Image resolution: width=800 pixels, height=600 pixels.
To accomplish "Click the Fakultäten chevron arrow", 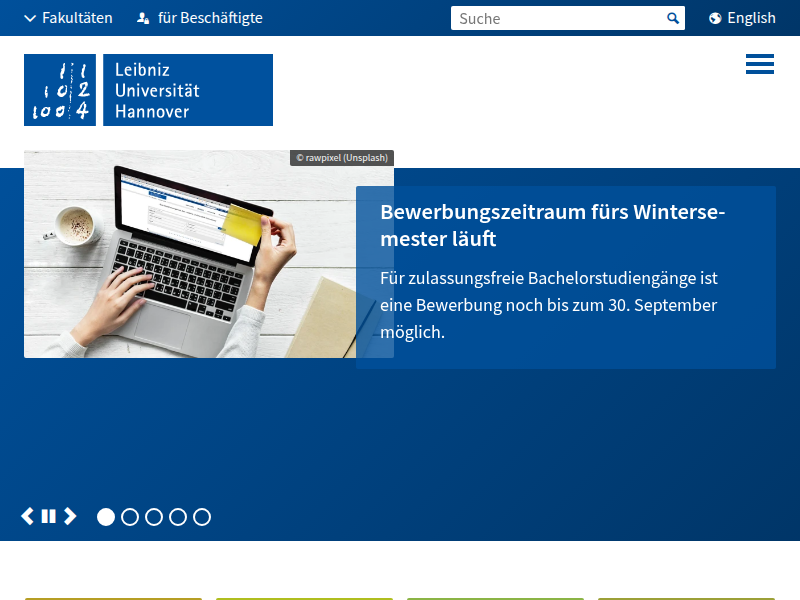I will (30, 18).
